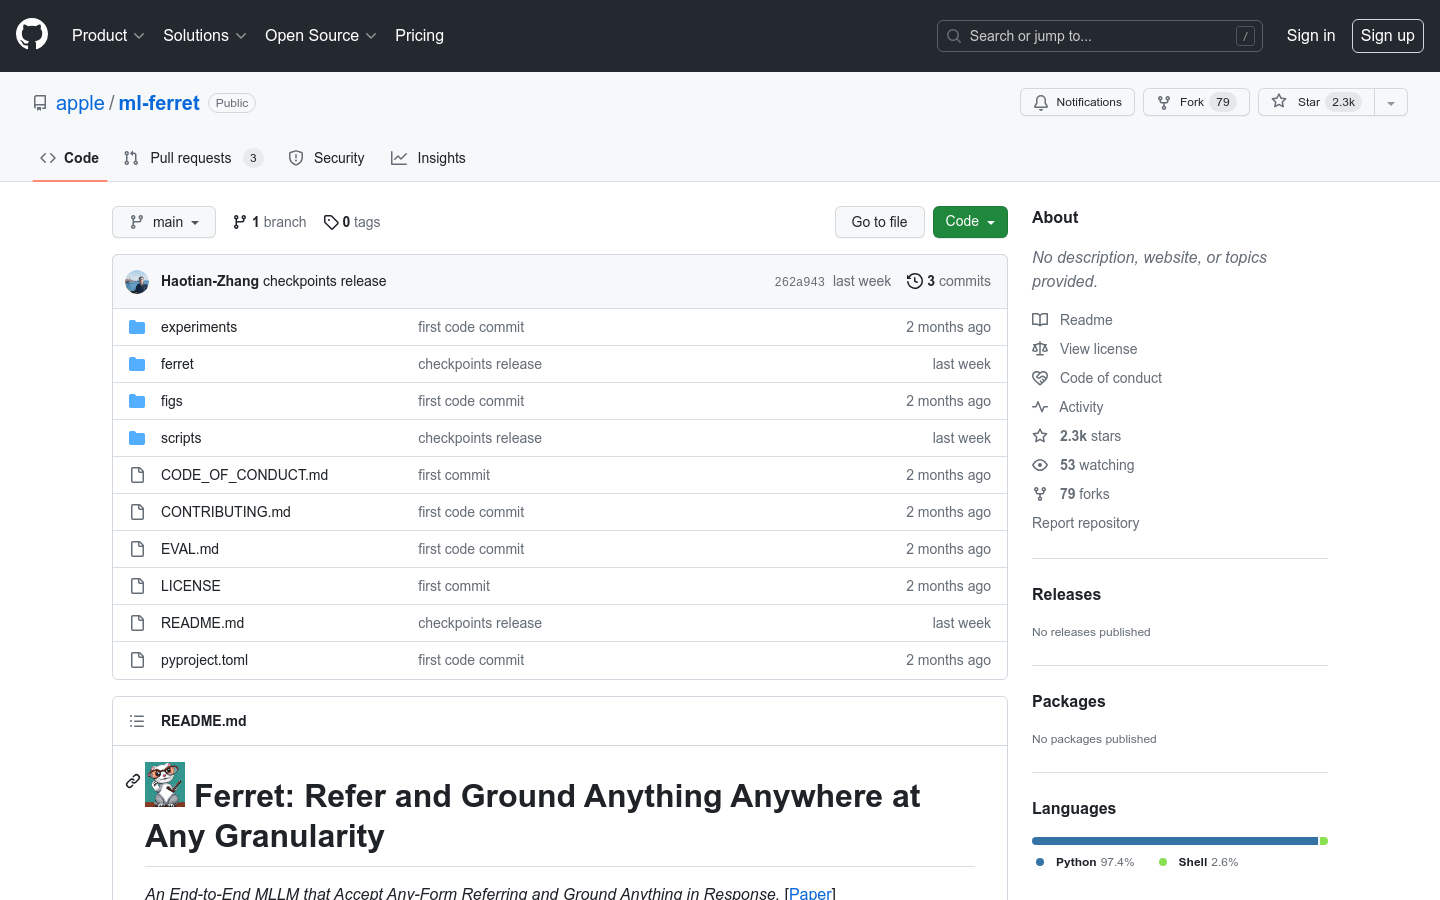Click the branch icon next to 1 branch
Screen dimensions: 1440x900
point(240,222)
